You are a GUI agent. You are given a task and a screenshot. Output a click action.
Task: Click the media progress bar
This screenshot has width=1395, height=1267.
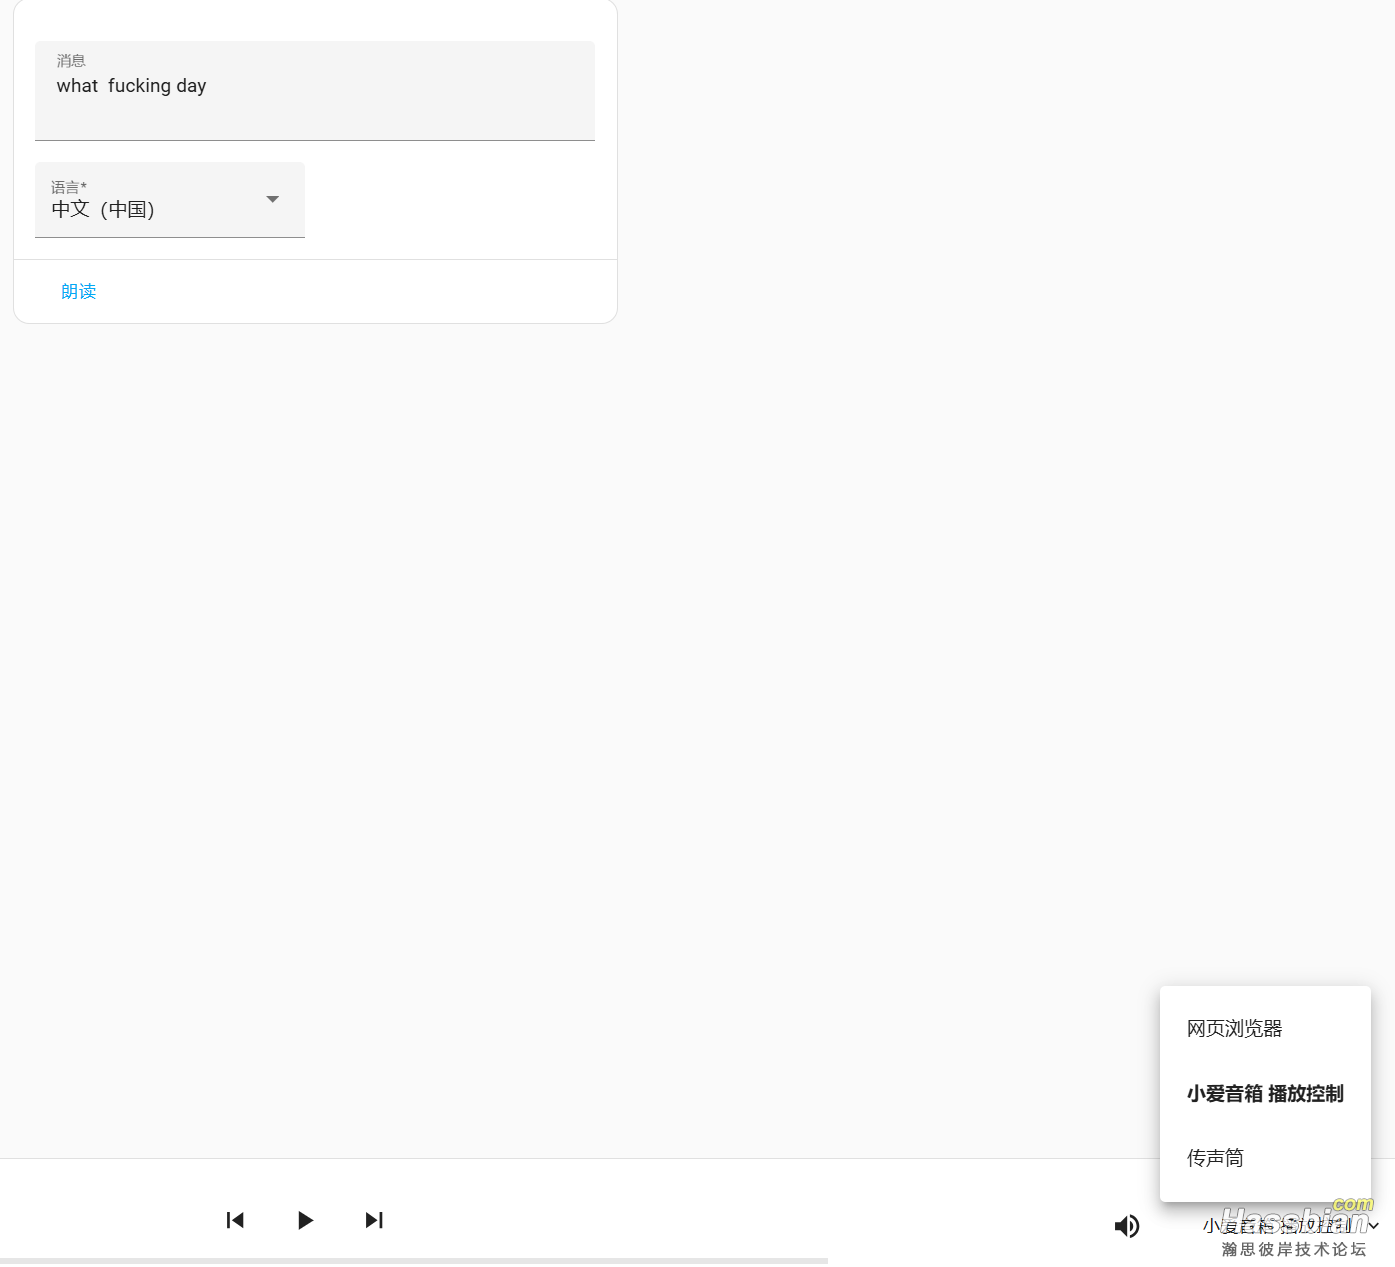click(x=413, y=1260)
